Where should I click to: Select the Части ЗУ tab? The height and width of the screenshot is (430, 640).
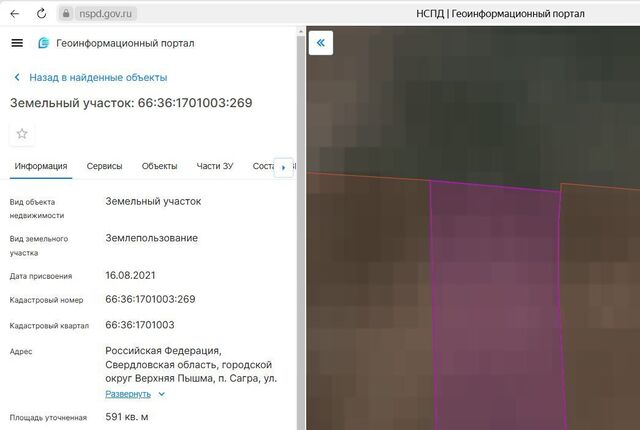tap(215, 166)
